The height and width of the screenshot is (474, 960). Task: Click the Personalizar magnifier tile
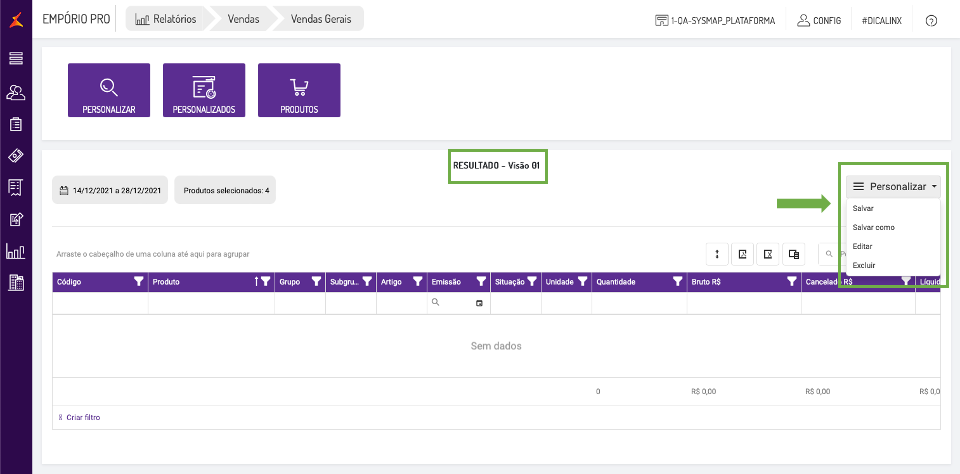point(109,91)
